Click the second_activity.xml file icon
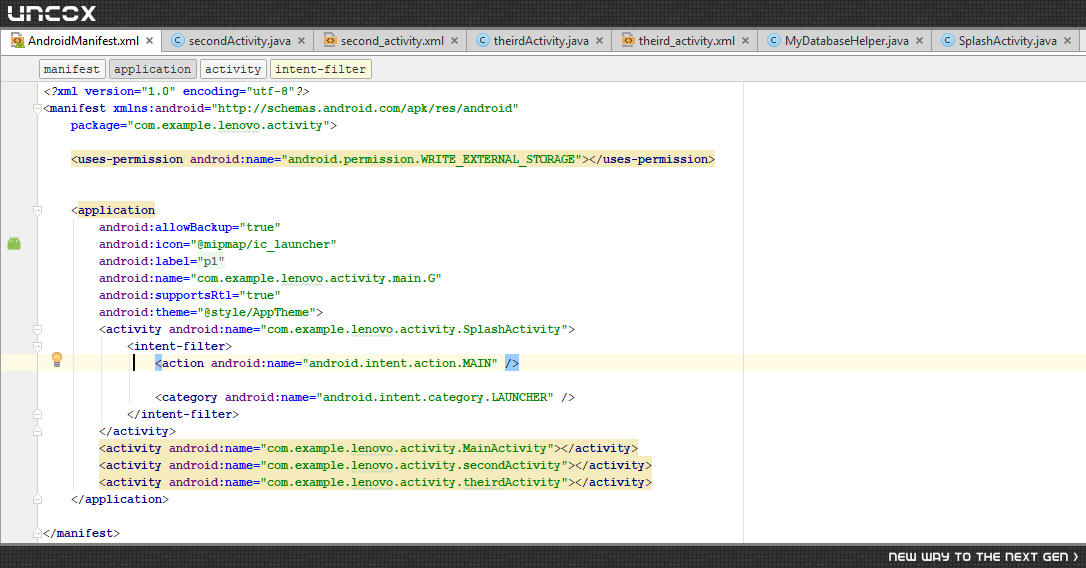This screenshot has width=1086, height=568. pyautogui.click(x=330, y=41)
